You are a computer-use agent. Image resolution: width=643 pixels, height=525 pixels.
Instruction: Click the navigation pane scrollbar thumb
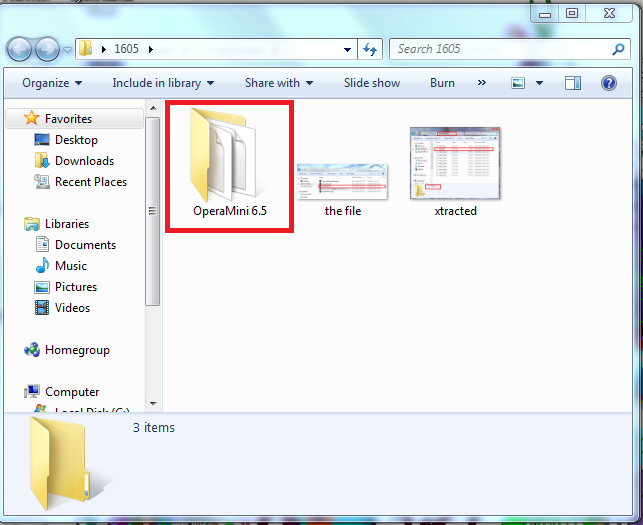point(153,211)
